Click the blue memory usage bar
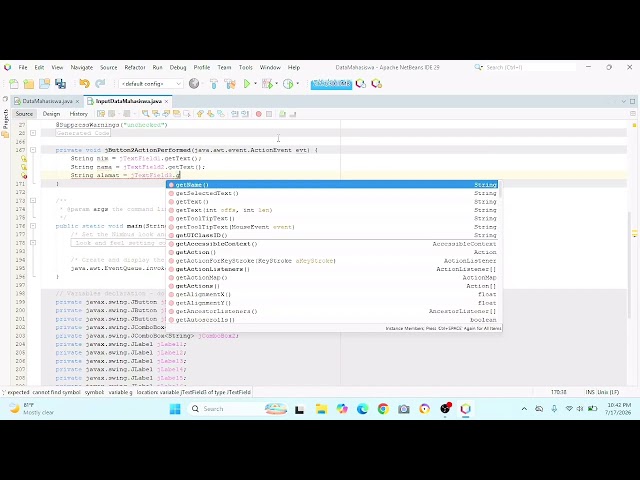Image resolution: width=640 pixels, height=480 pixels. pos(331,84)
